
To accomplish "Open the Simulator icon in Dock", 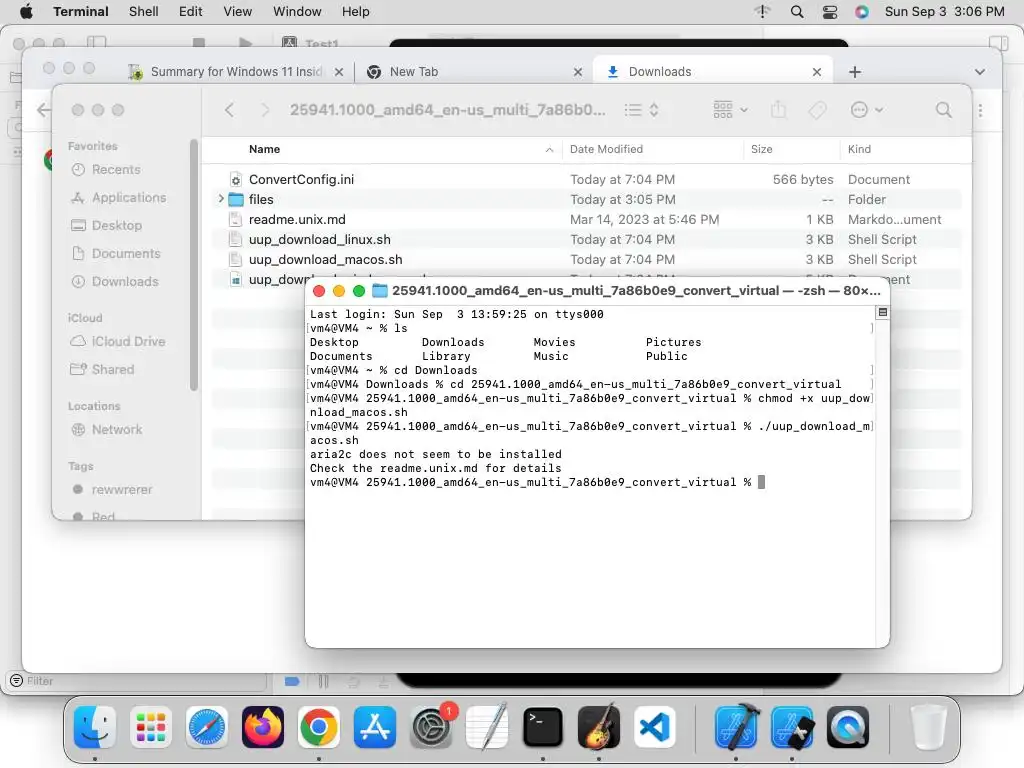I will (792, 728).
